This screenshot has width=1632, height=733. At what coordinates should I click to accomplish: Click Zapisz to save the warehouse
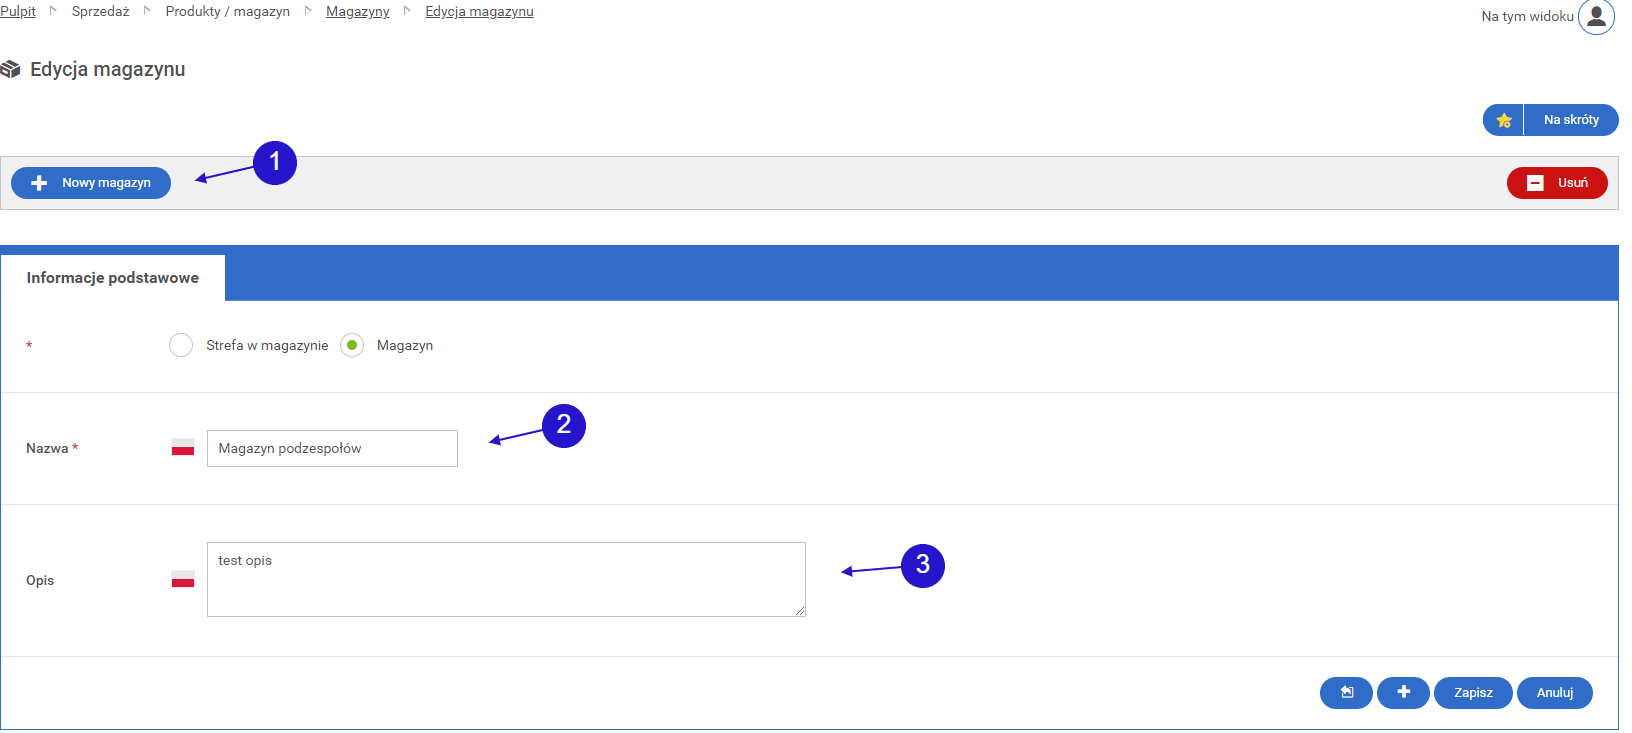point(1473,692)
